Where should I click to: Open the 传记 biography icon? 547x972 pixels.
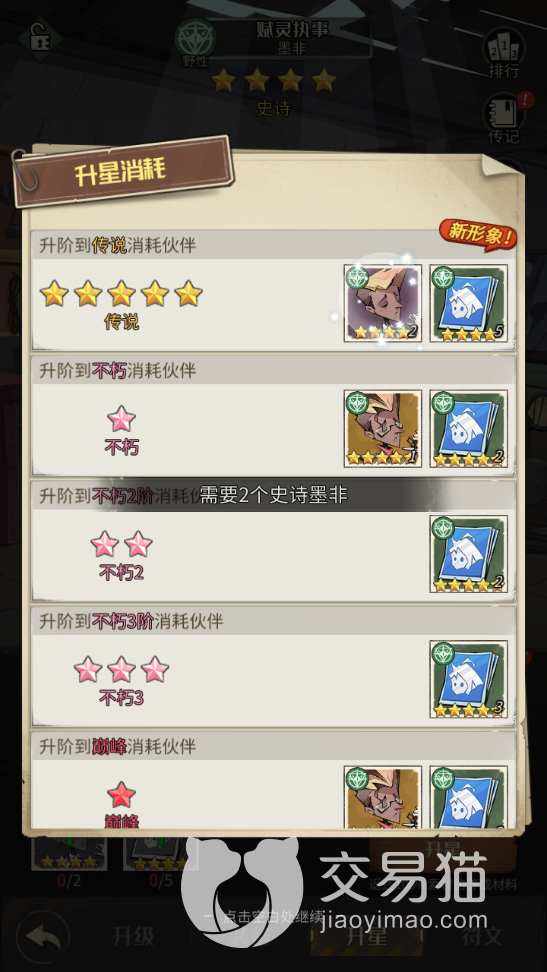[503, 119]
